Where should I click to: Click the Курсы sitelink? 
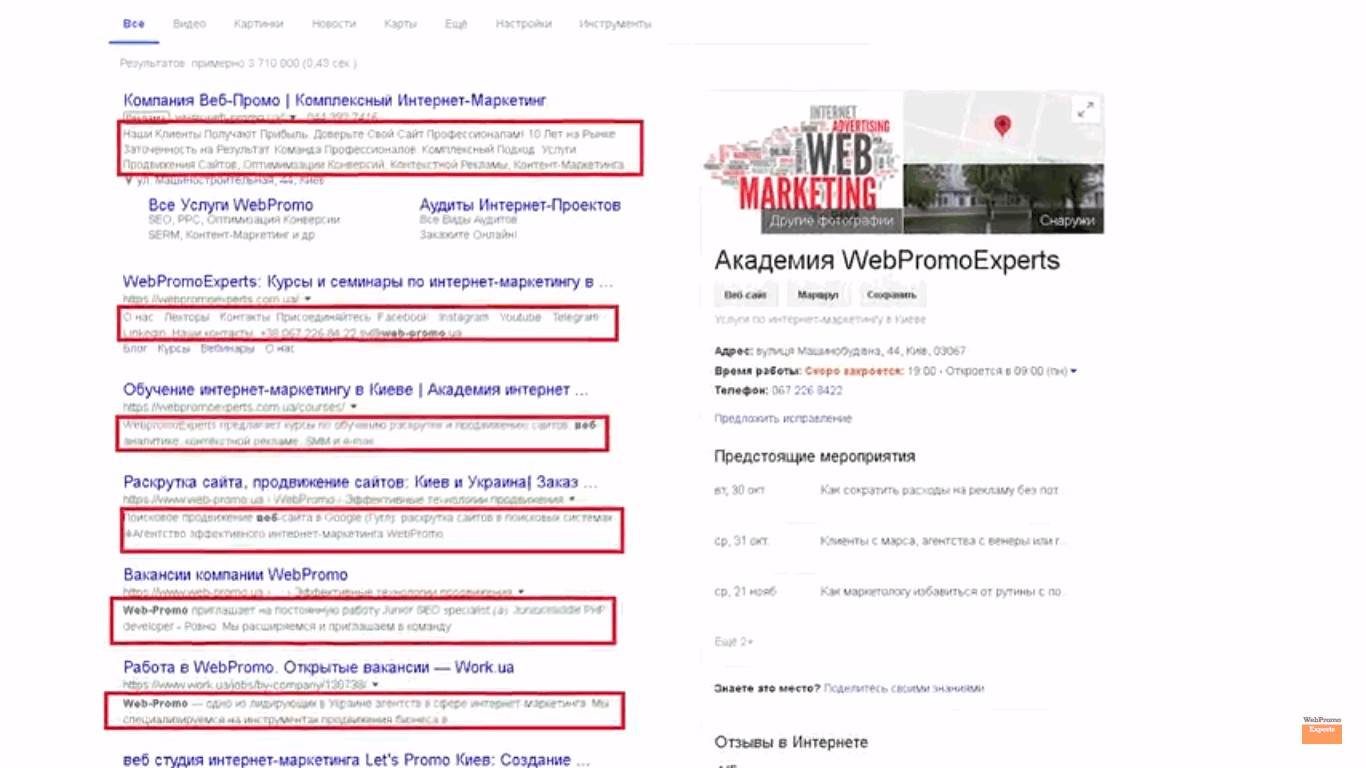pyautogui.click(x=174, y=349)
